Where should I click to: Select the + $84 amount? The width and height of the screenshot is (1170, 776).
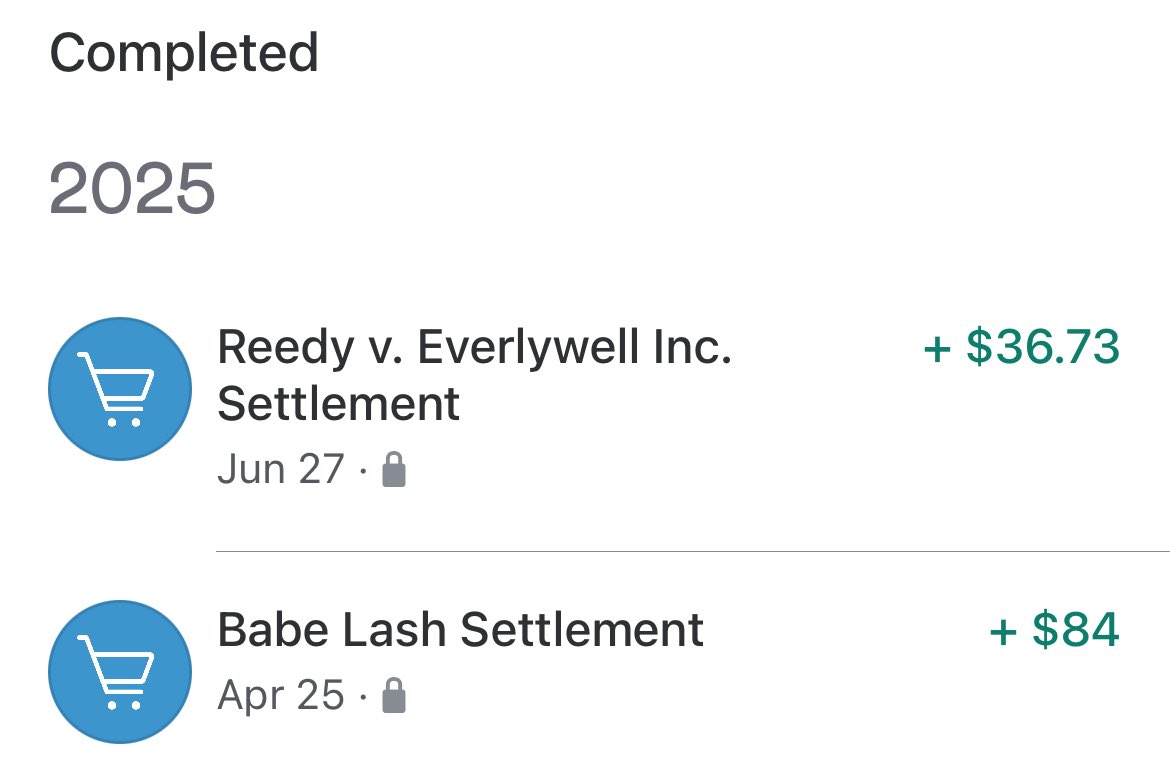(x=1054, y=629)
